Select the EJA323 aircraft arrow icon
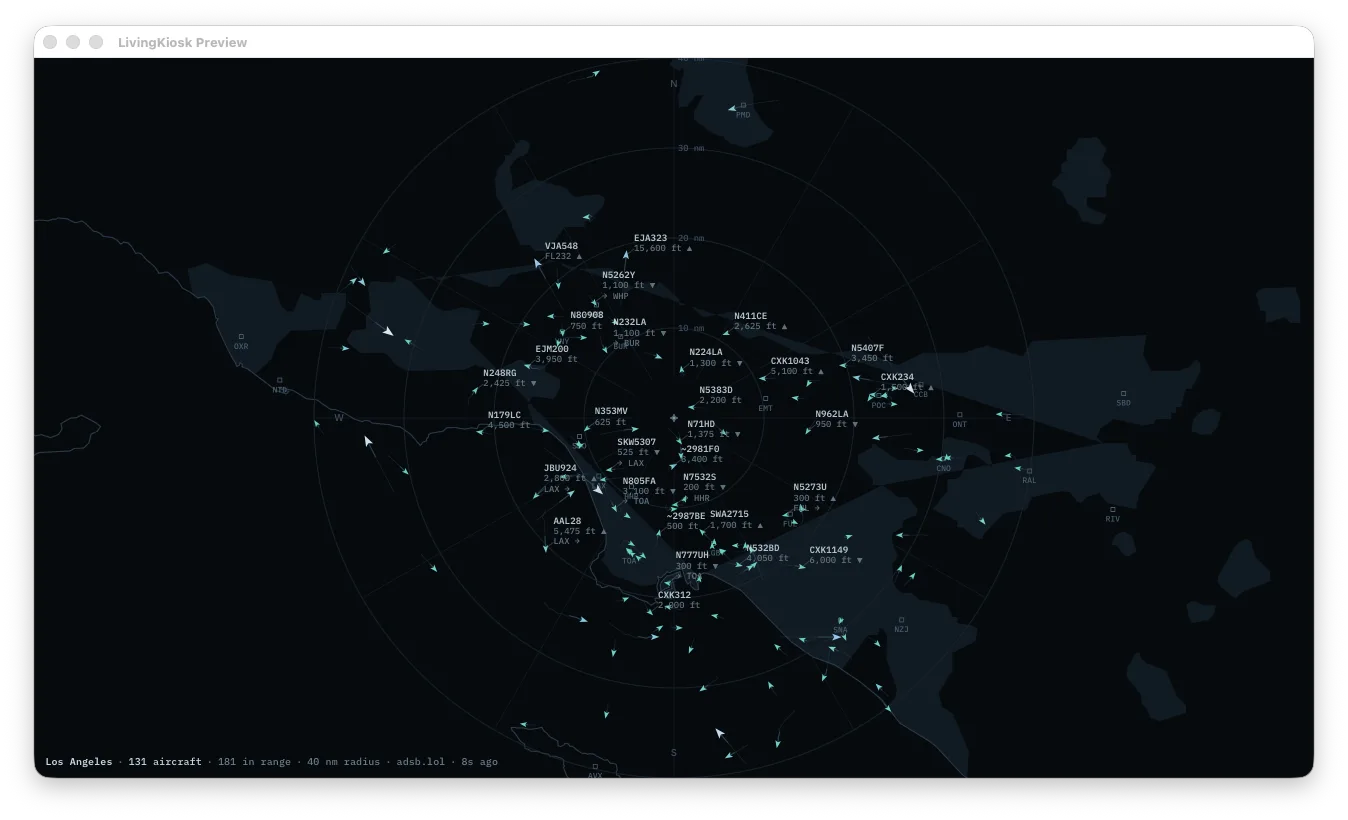 point(626,256)
